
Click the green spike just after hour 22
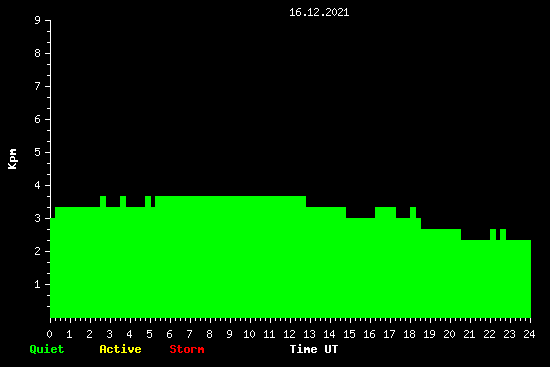493,234
